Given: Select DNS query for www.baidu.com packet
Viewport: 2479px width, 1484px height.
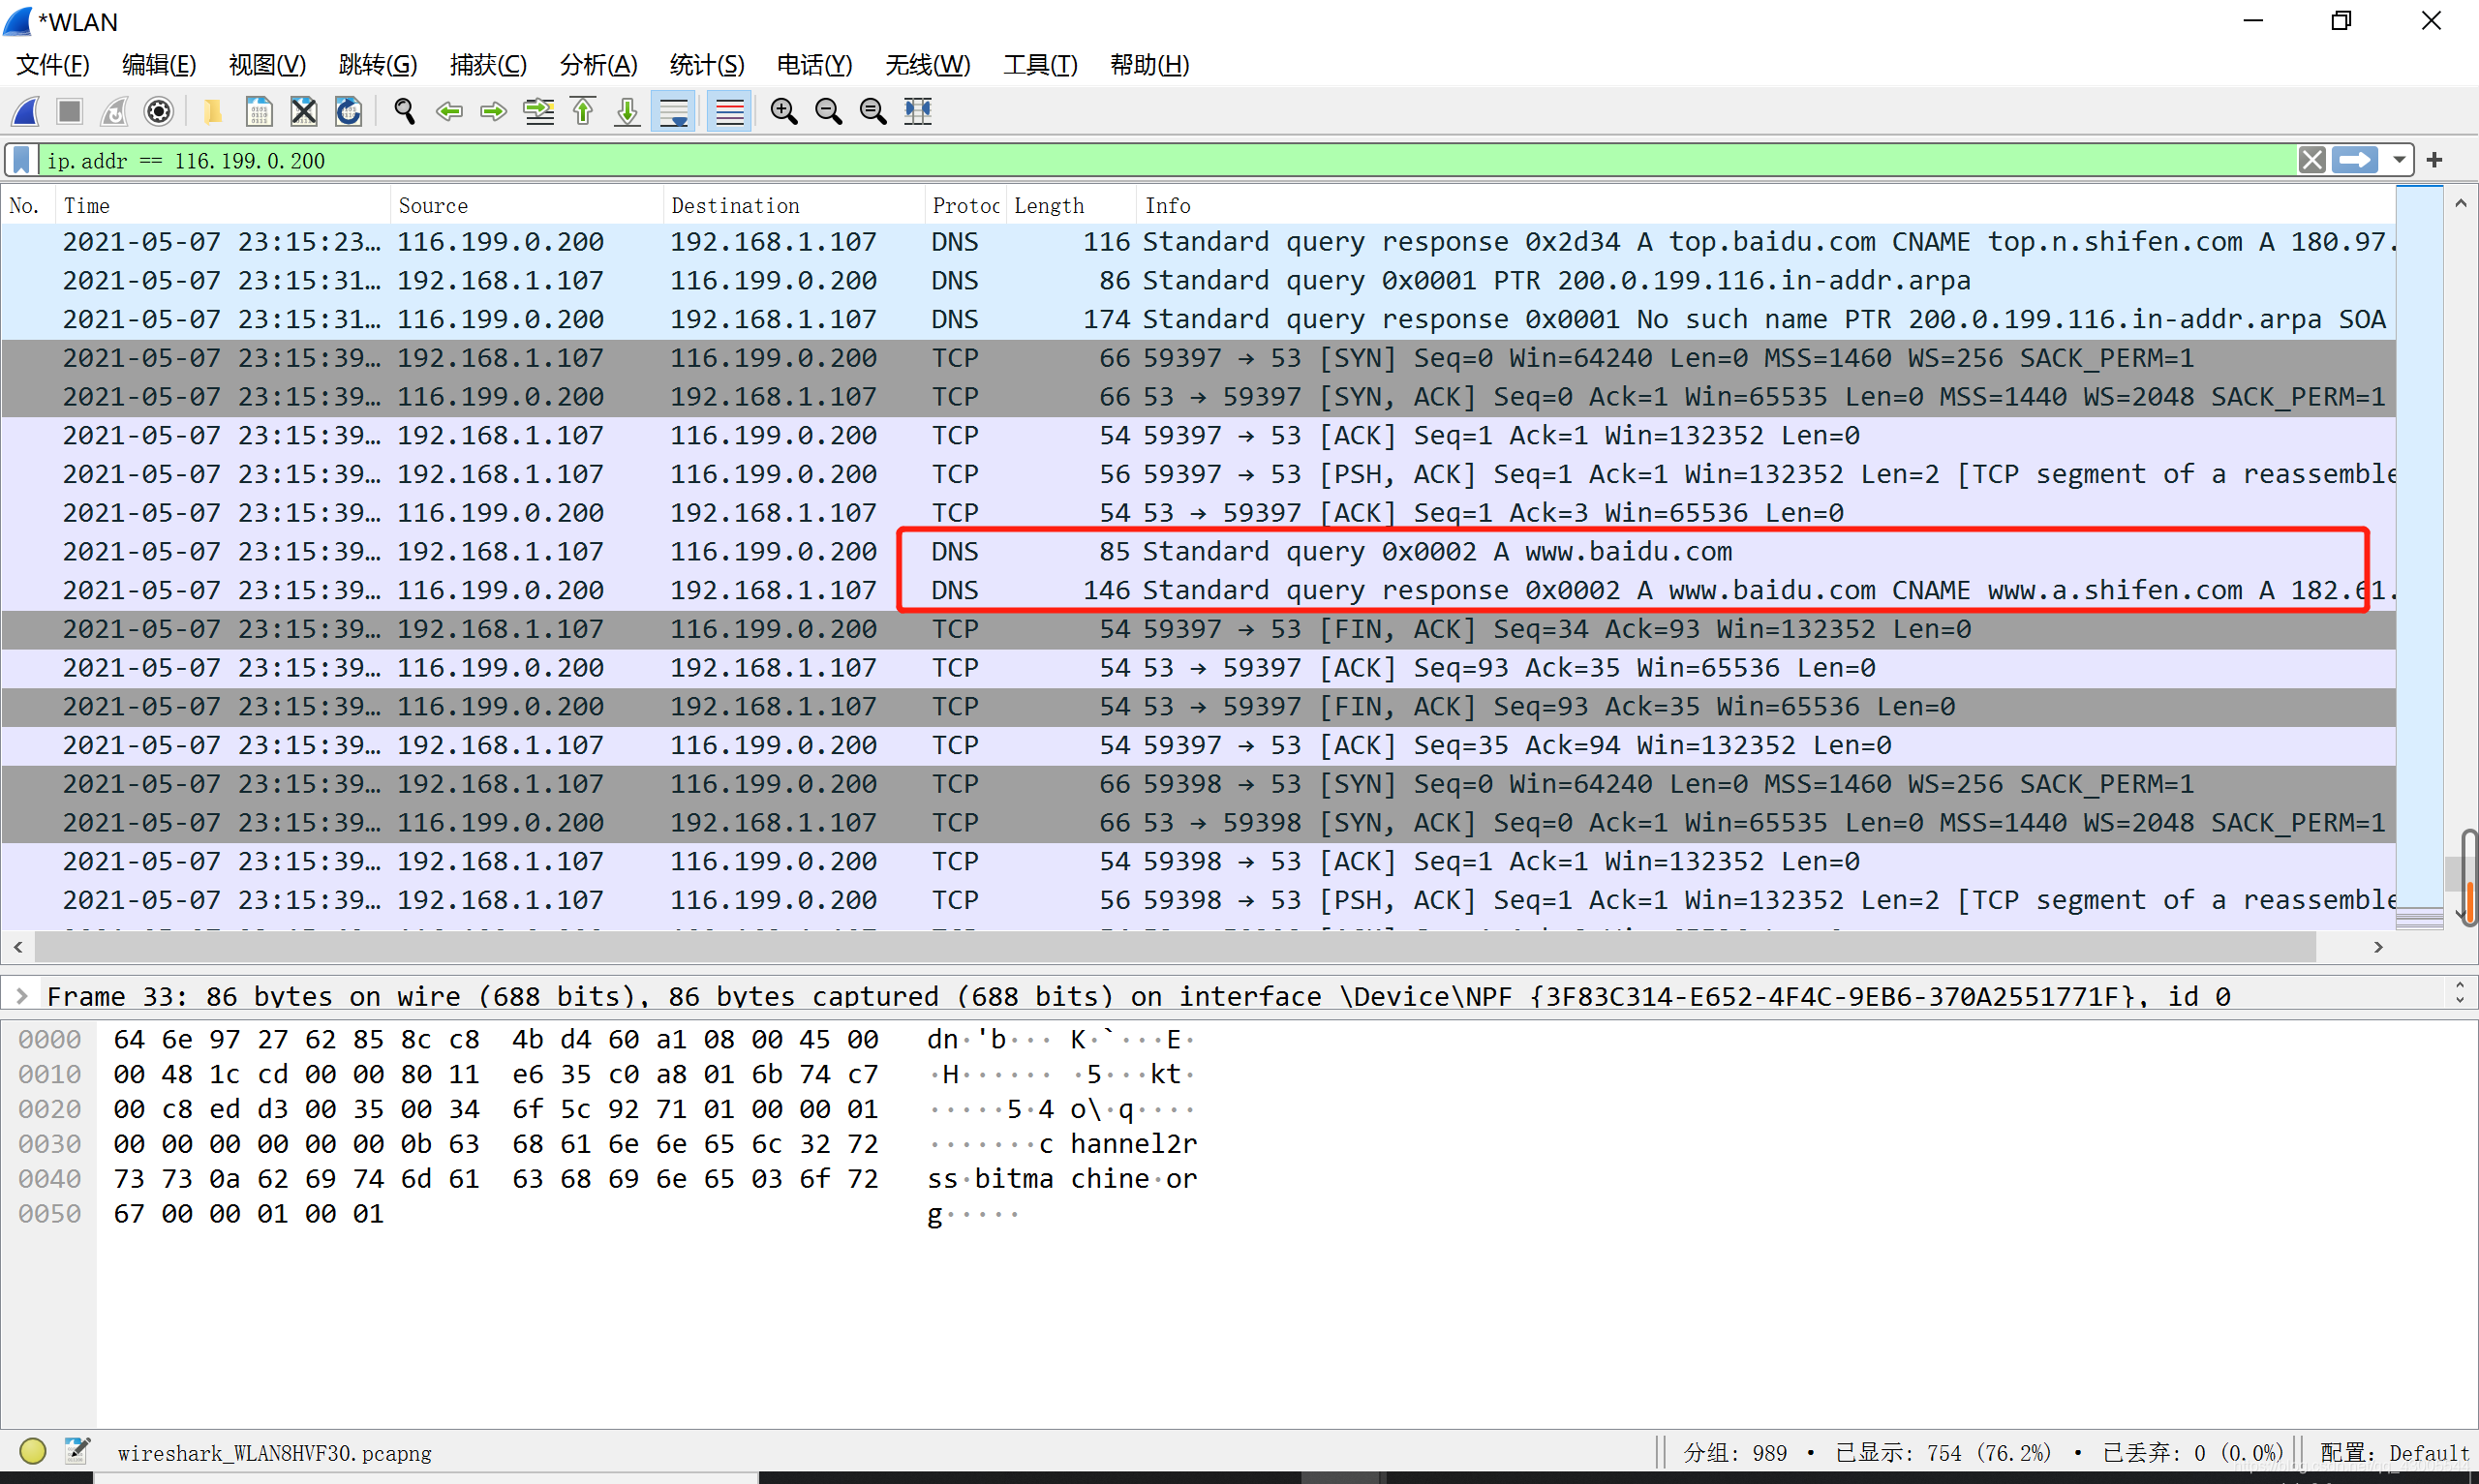Looking at the screenshot, I should point(1198,551).
